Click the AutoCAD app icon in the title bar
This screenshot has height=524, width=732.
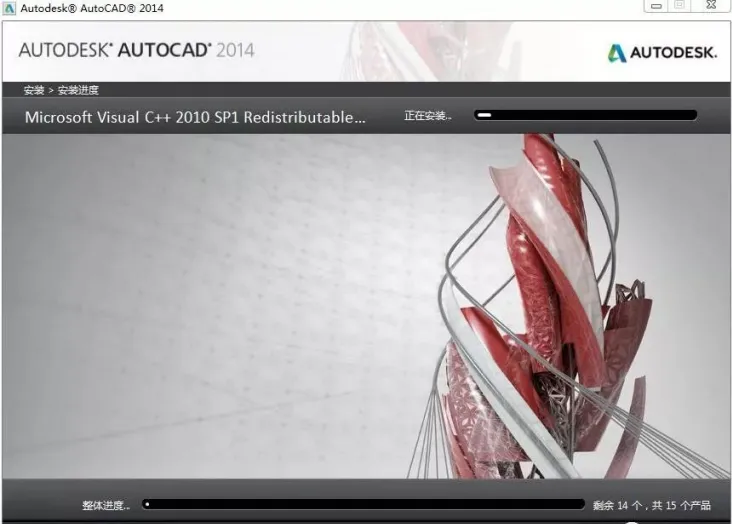point(8,7)
